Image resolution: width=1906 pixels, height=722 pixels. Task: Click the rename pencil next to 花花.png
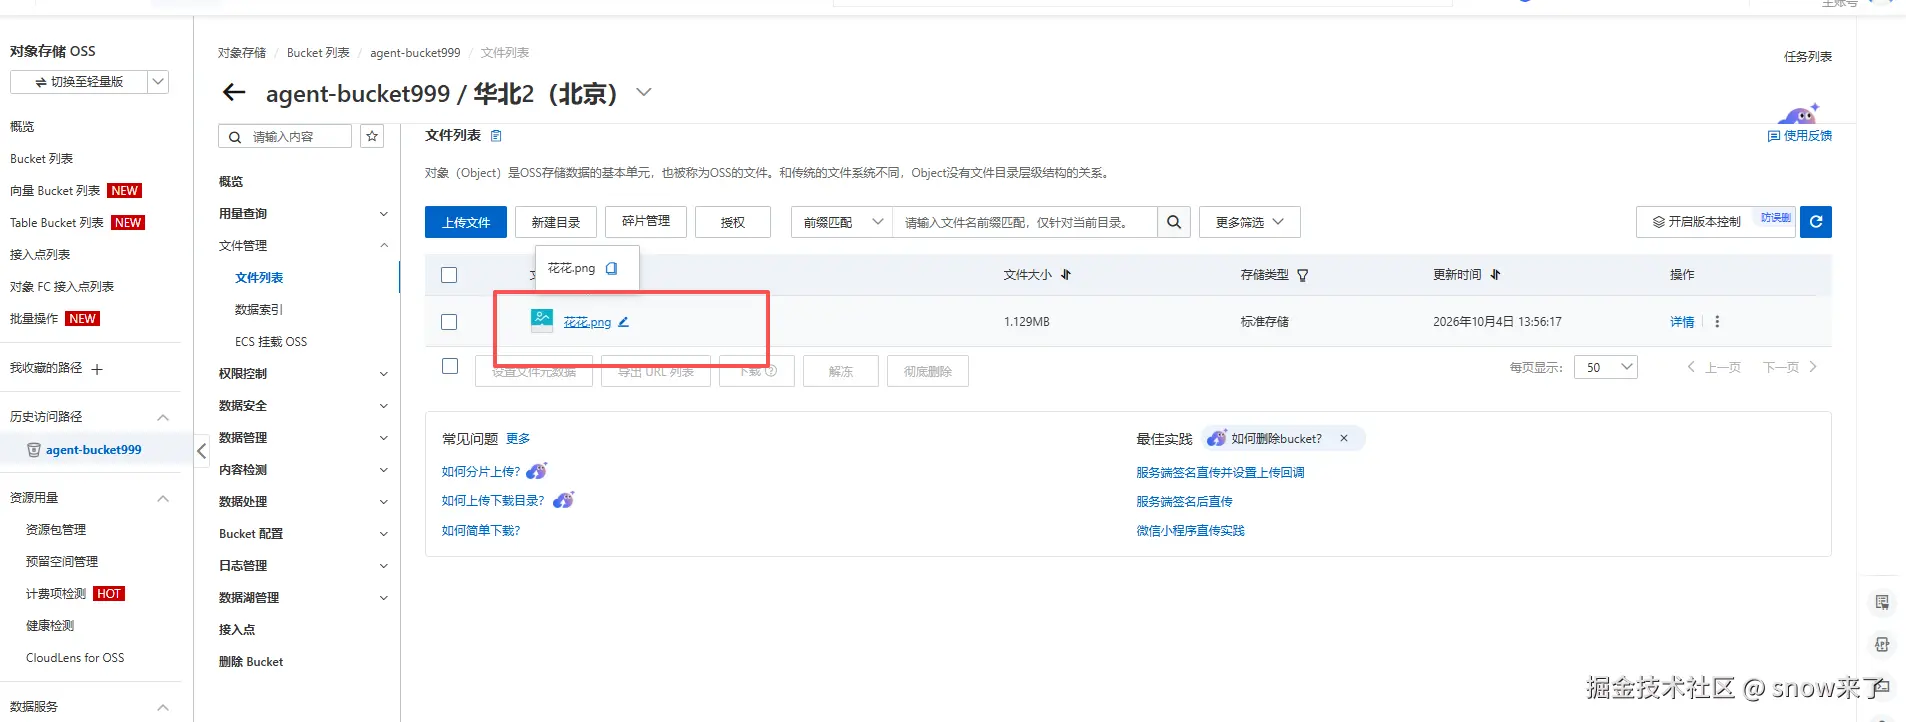623,322
